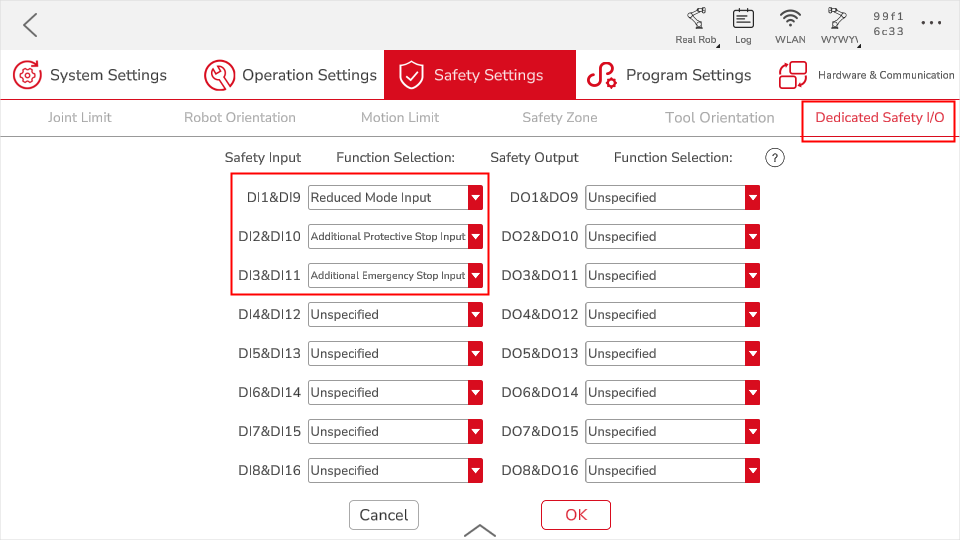Switch to Tool Orientation subtab
960x540 pixels.
[x=720, y=118]
